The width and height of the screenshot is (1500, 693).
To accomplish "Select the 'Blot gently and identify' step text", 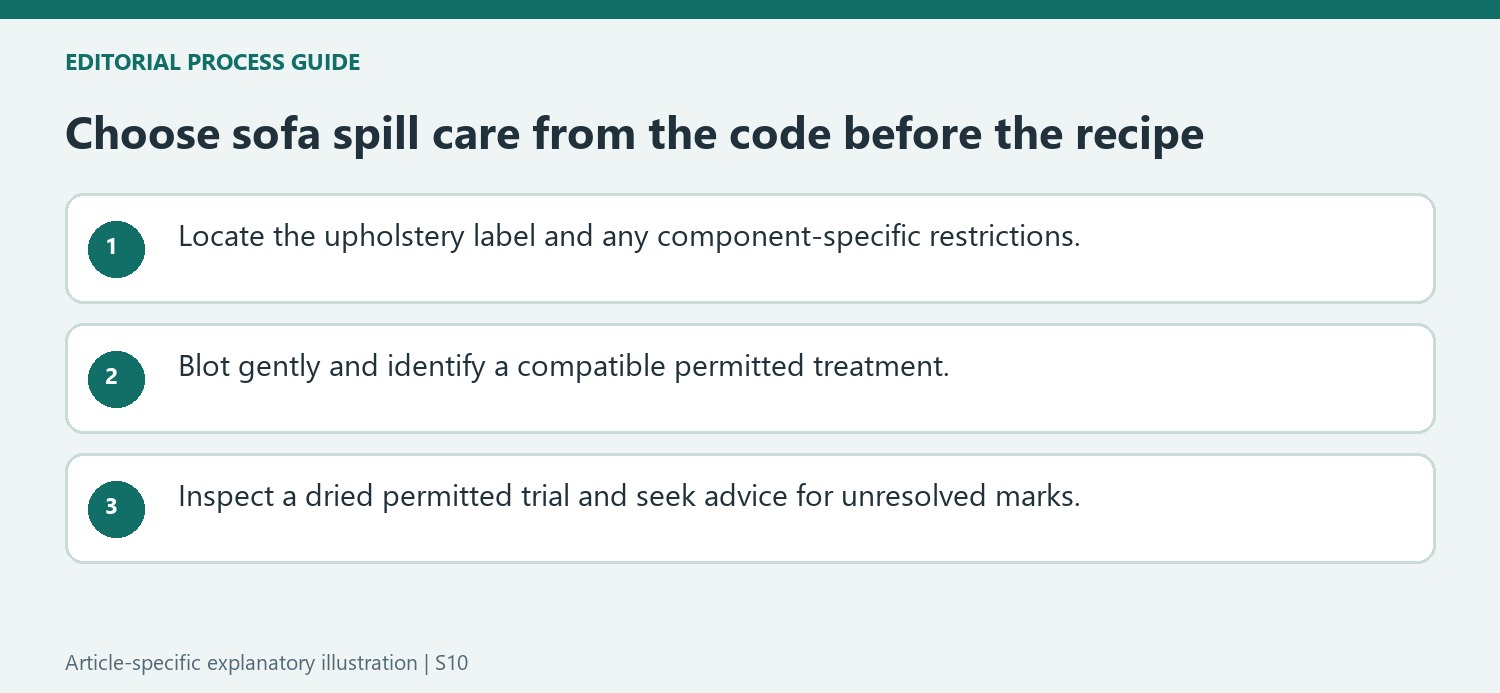I will coord(563,367).
